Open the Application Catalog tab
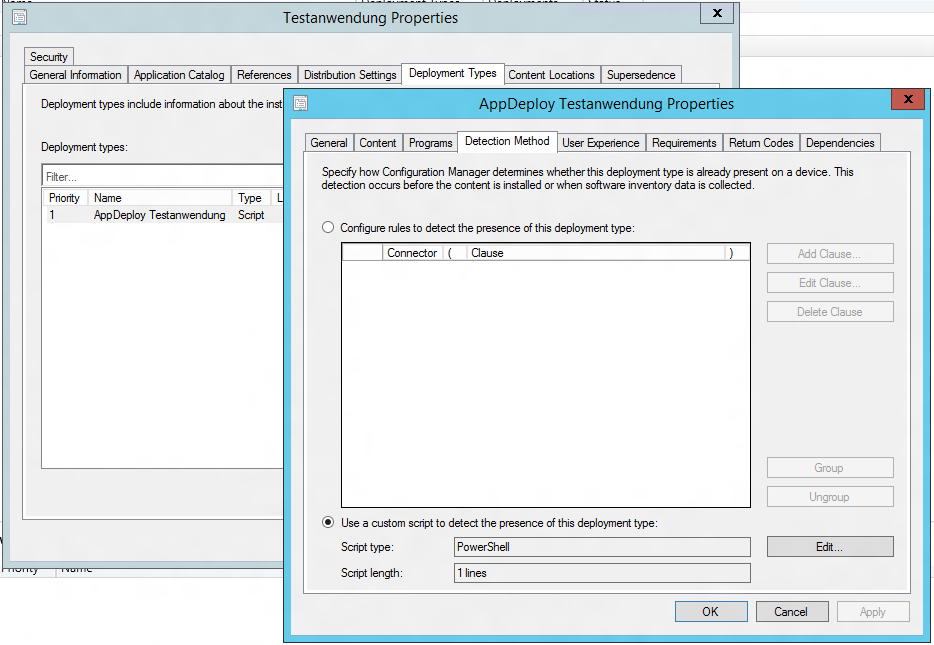The image size is (934, 645). click(x=179, y=75)
